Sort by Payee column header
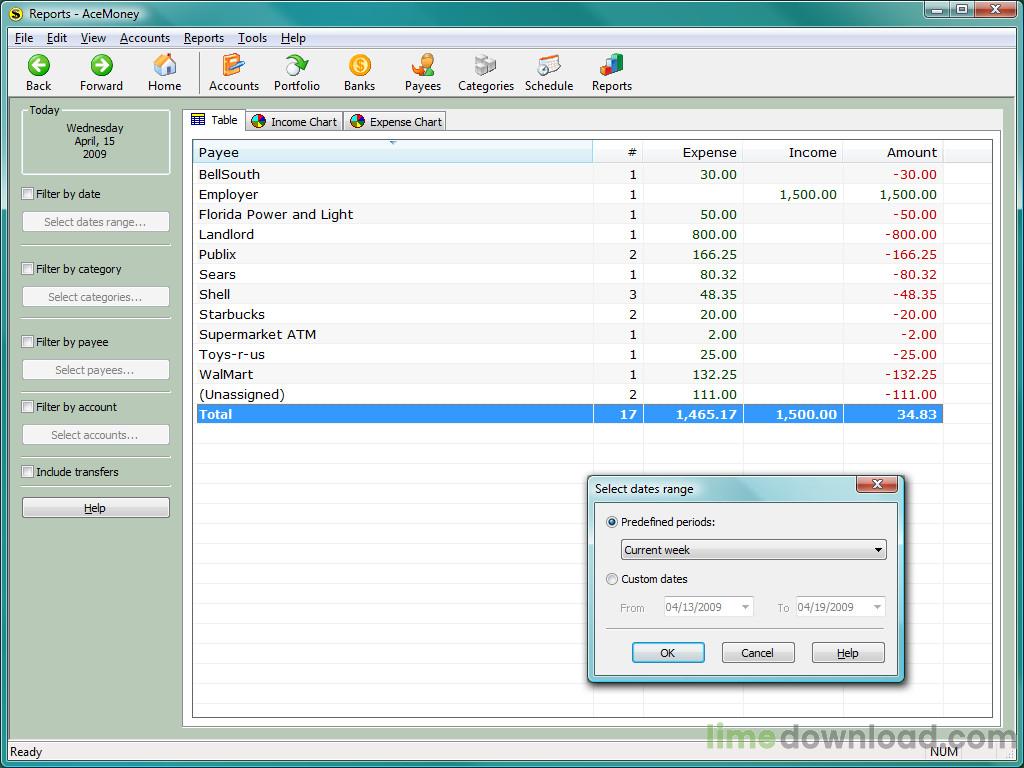This screenshot has width=1024, height=768. 393,153
